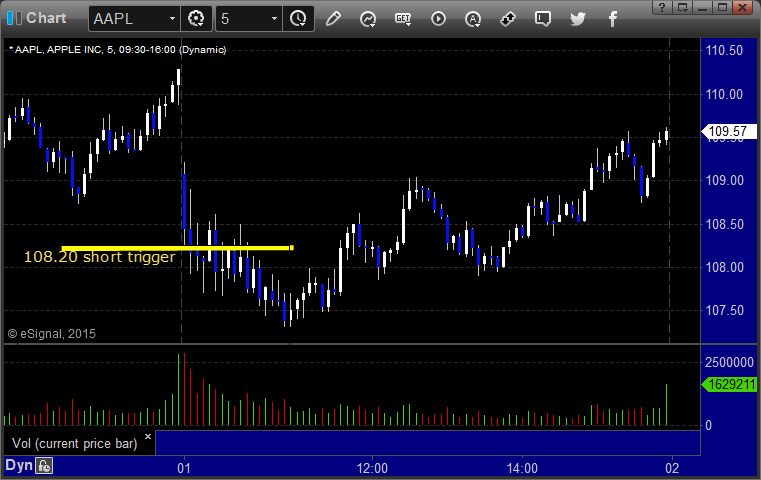This screenshot has height=480, width=761.
Task: Click the window pop-out menu icon
Action: 682,7
